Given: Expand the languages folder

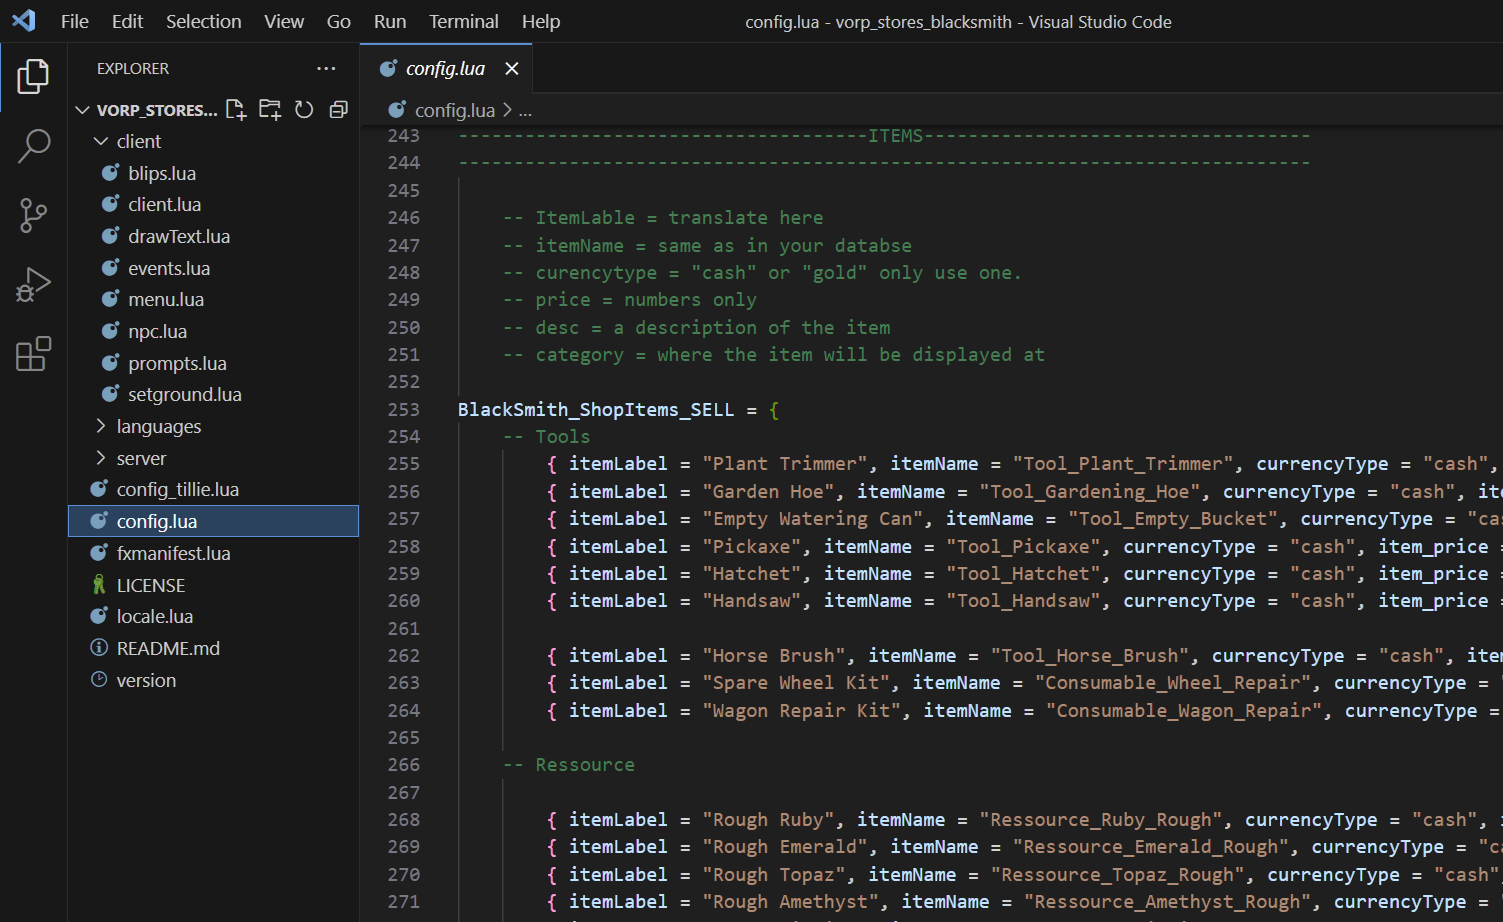Looking at the screenshot, I should [x=101, y=426].
